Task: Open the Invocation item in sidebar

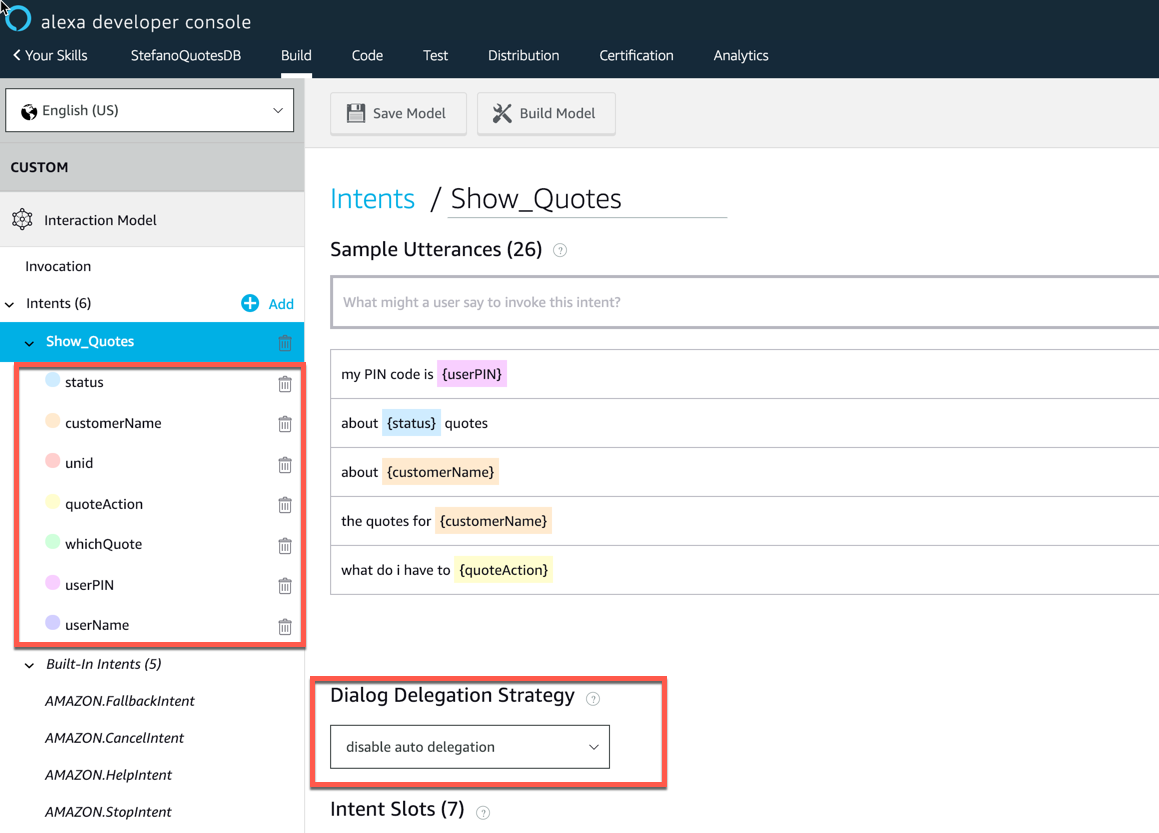Action: point(58,266)
